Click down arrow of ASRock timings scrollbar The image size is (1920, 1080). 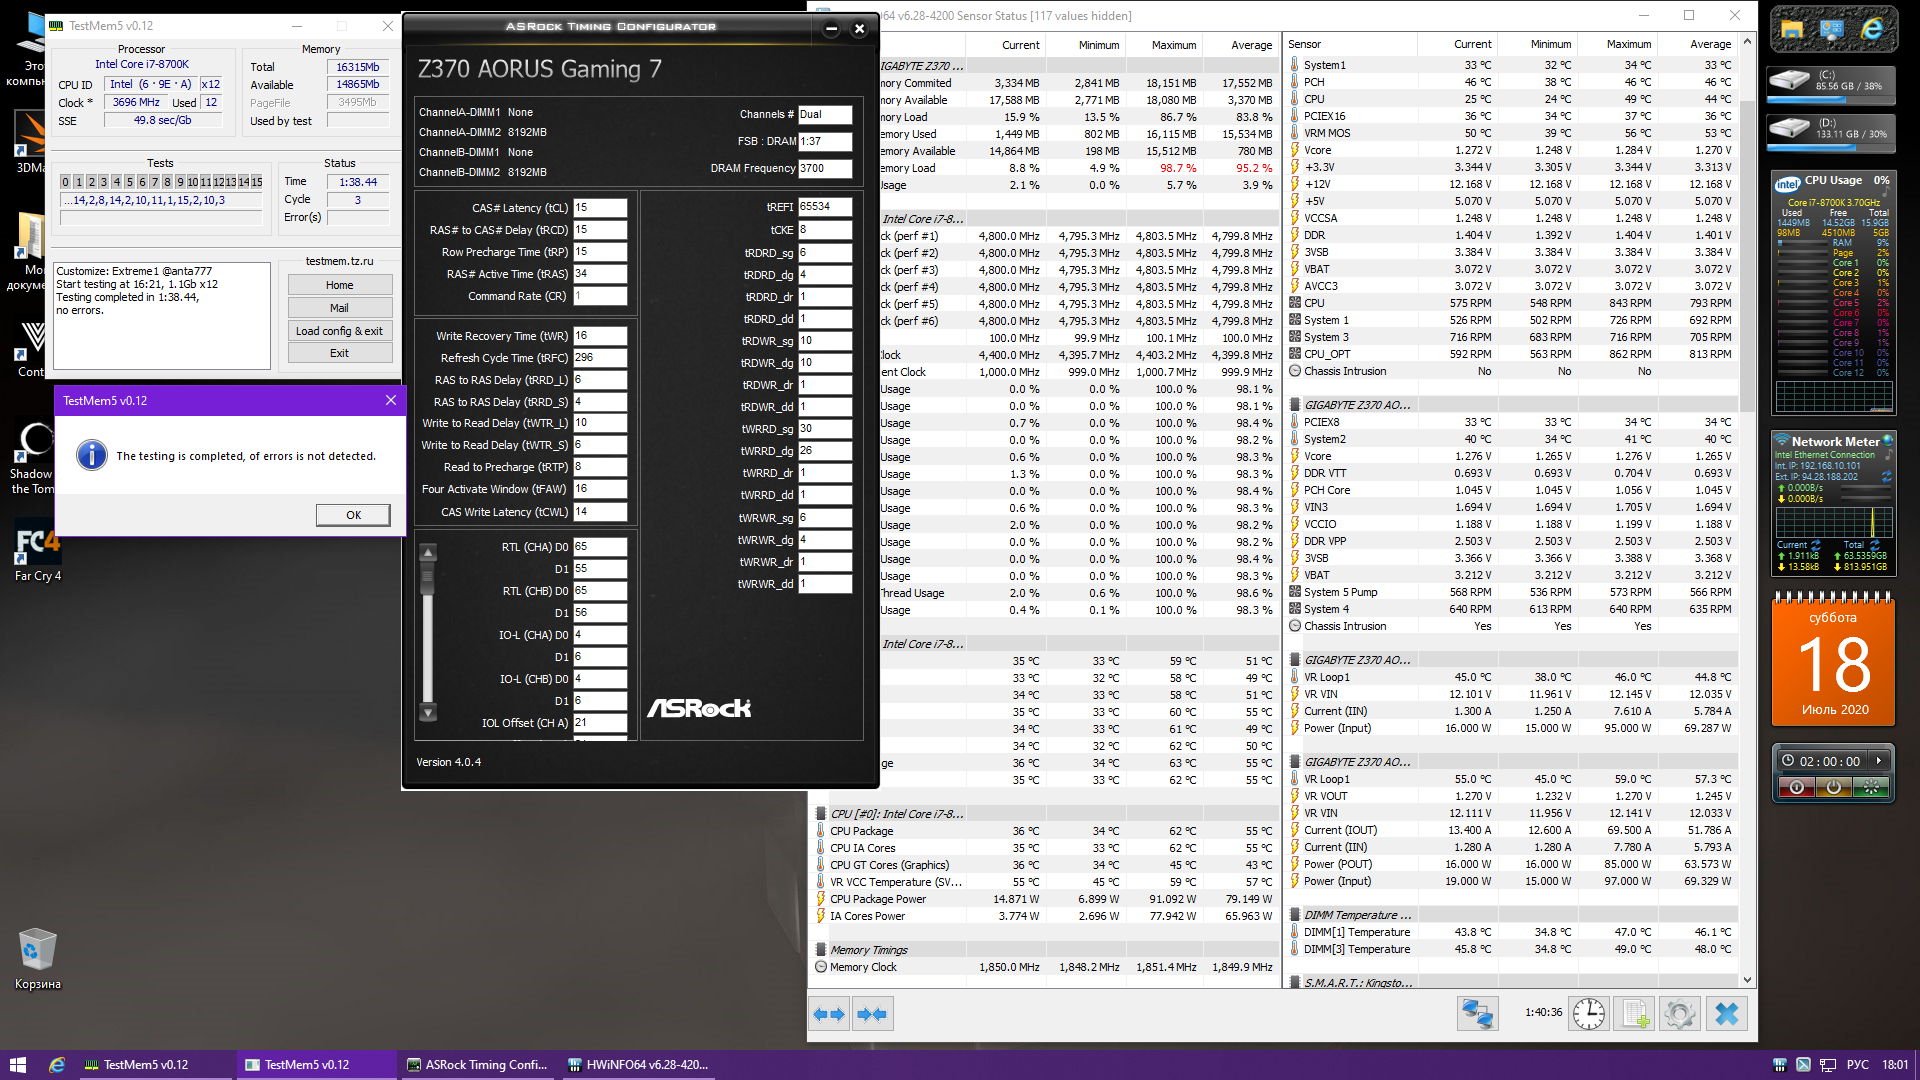[428, 713]
